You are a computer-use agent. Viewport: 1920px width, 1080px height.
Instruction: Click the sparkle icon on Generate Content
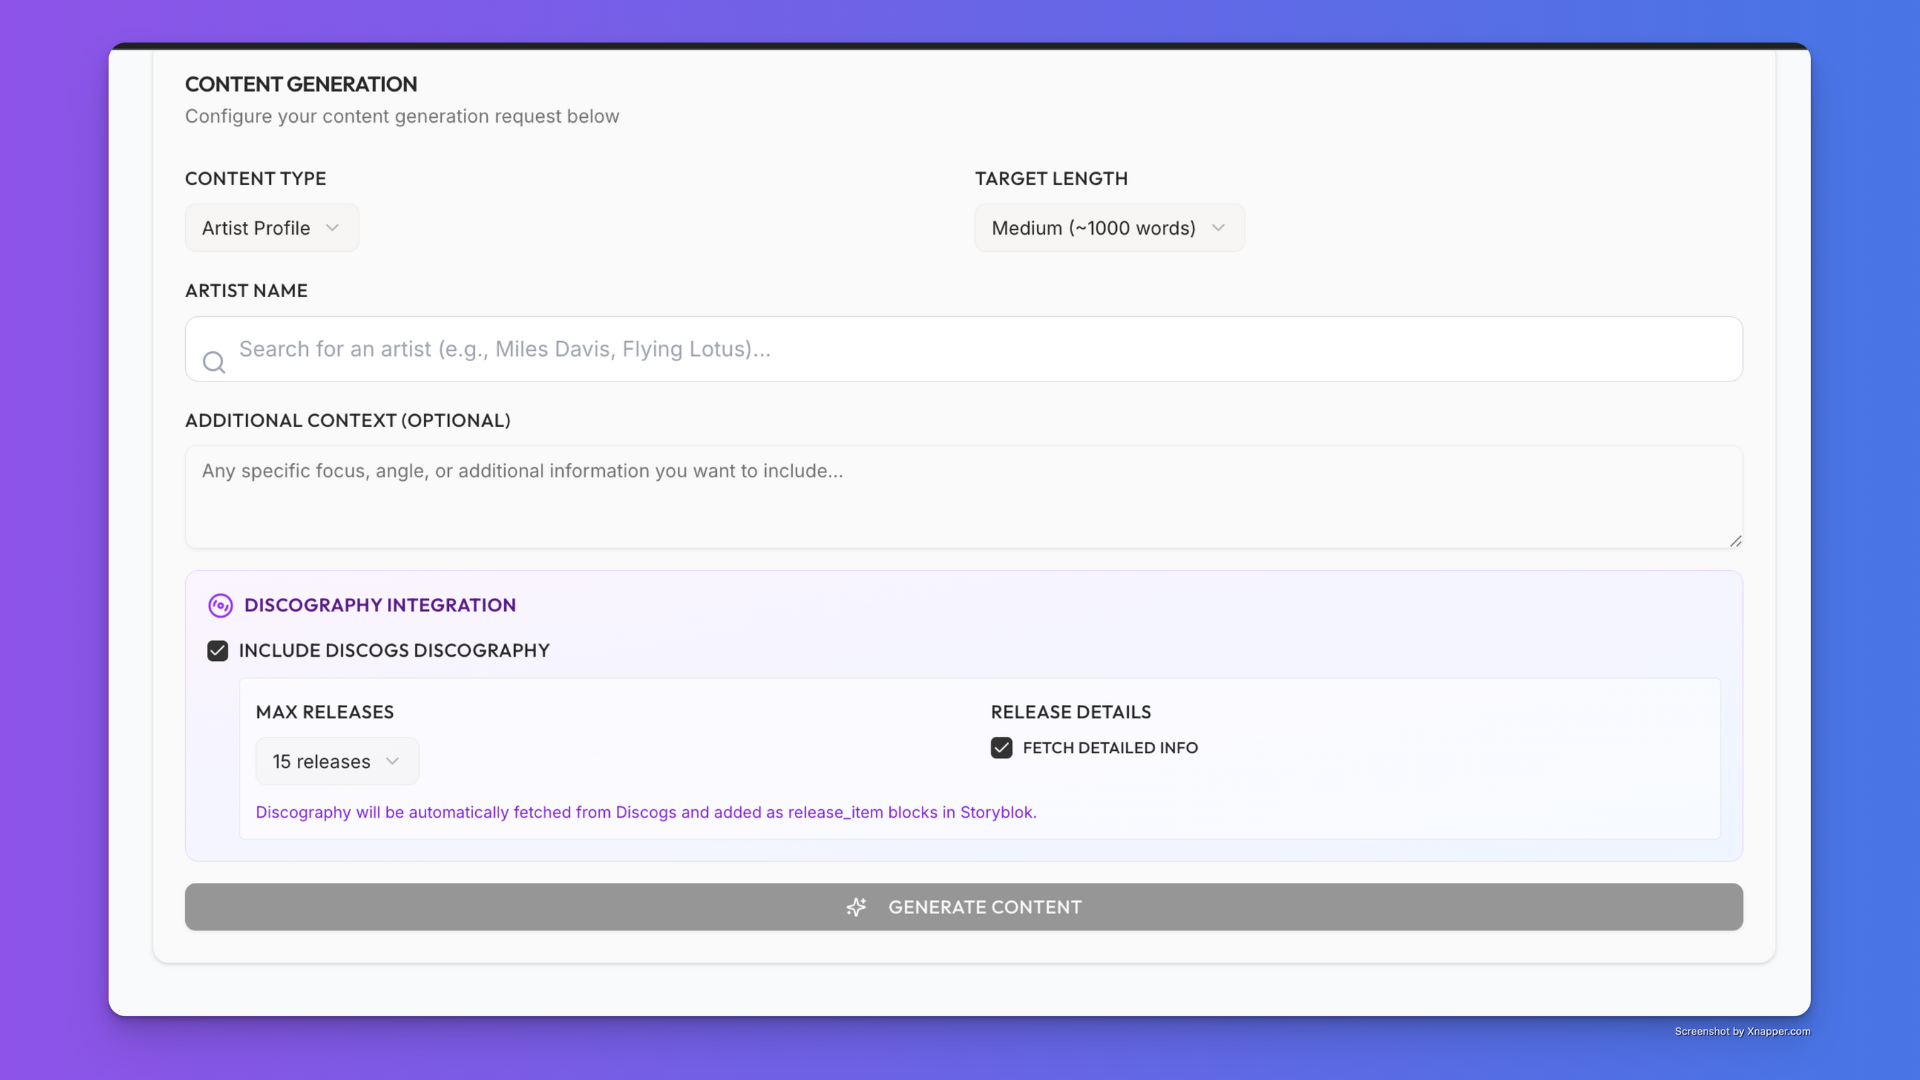click(856, 907)
